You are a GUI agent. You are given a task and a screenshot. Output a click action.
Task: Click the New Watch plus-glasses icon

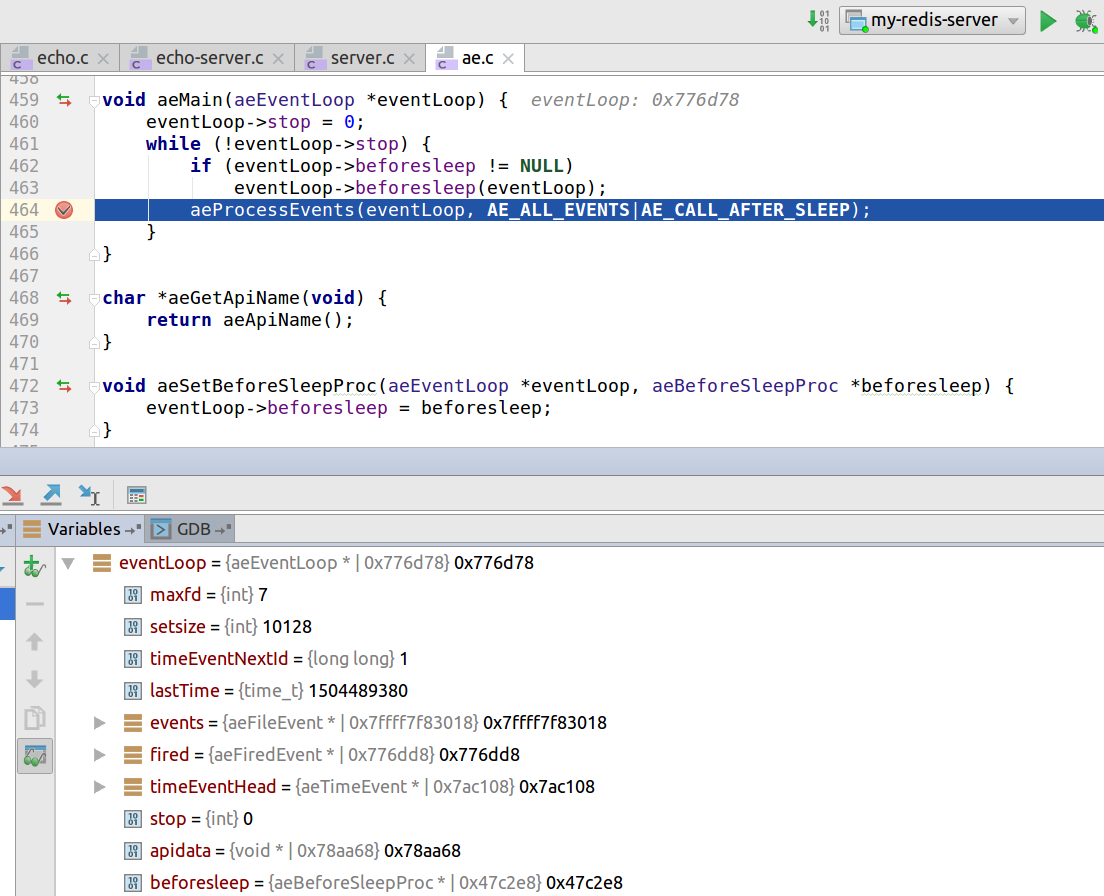(x=34, y=566)
